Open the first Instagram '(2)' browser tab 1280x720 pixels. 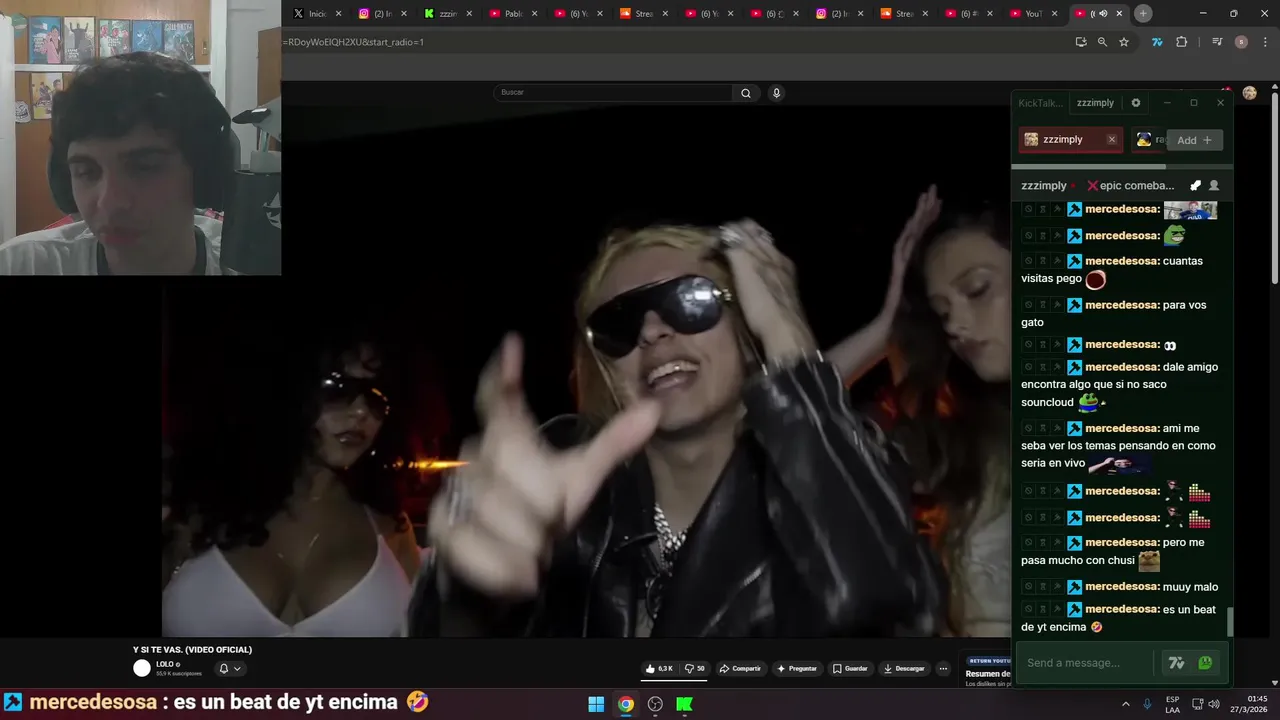(x=382, y=13)
